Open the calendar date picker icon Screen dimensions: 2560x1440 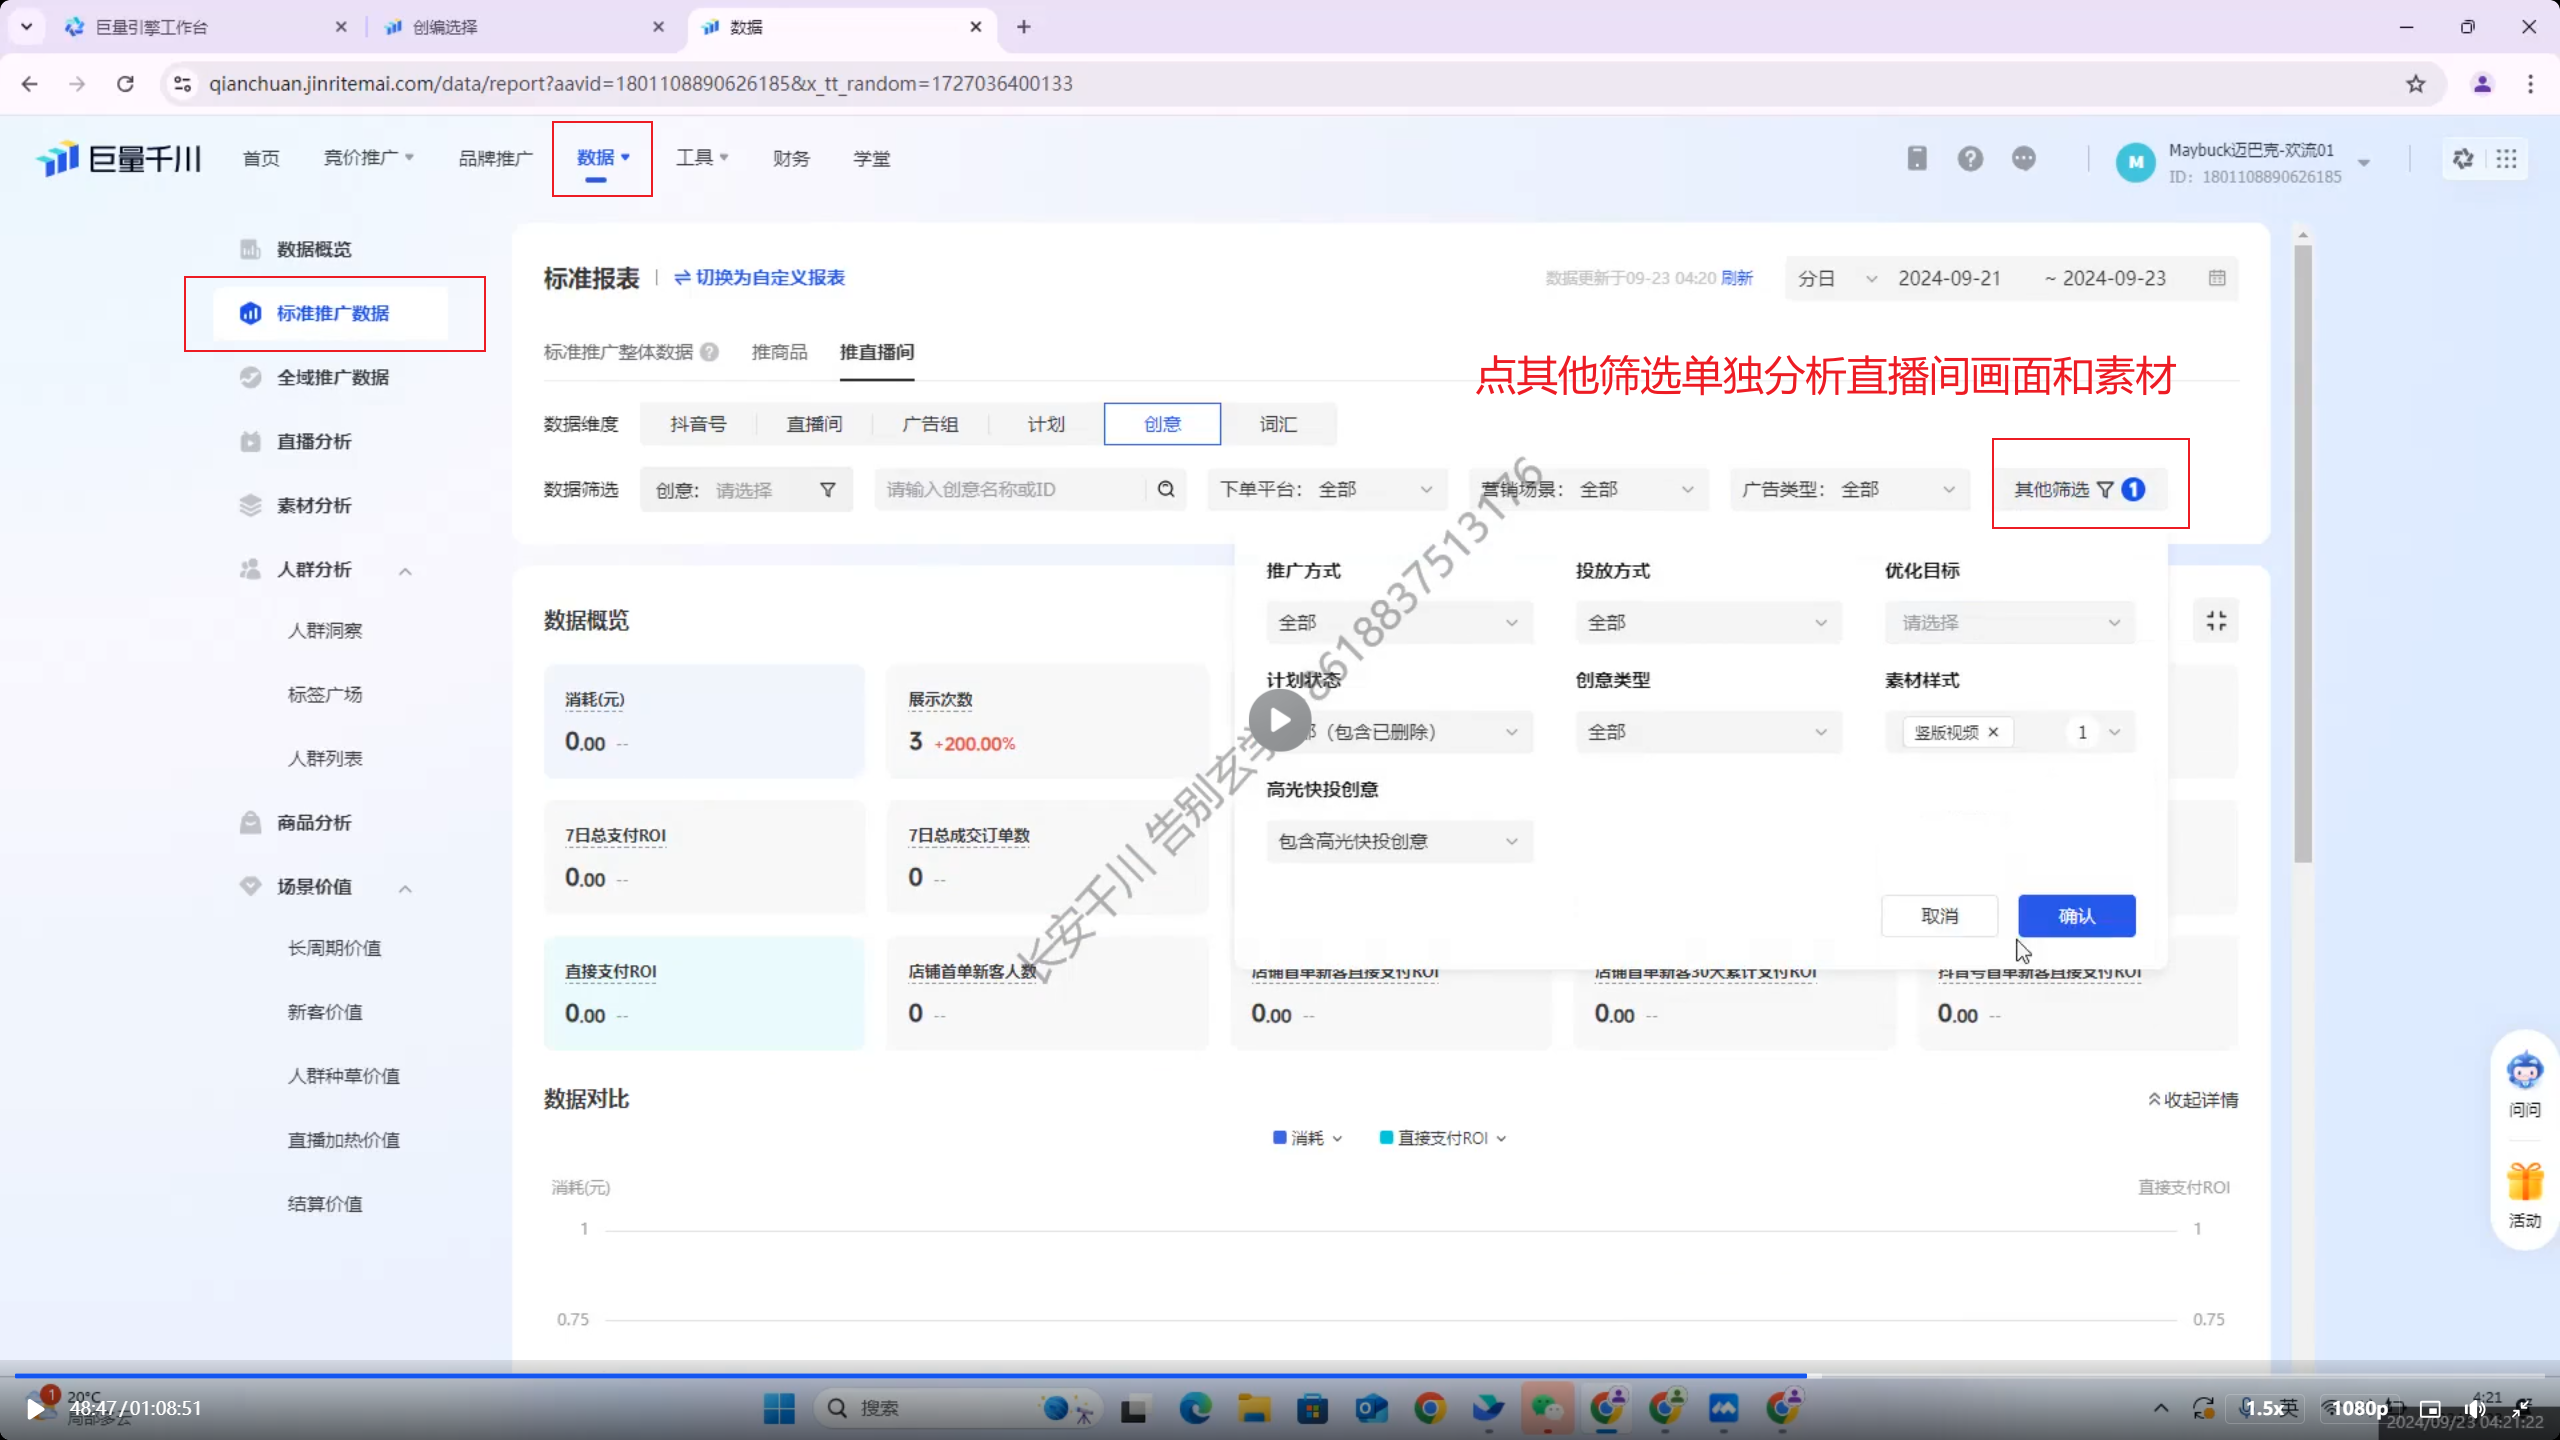tap(2216, 278)
